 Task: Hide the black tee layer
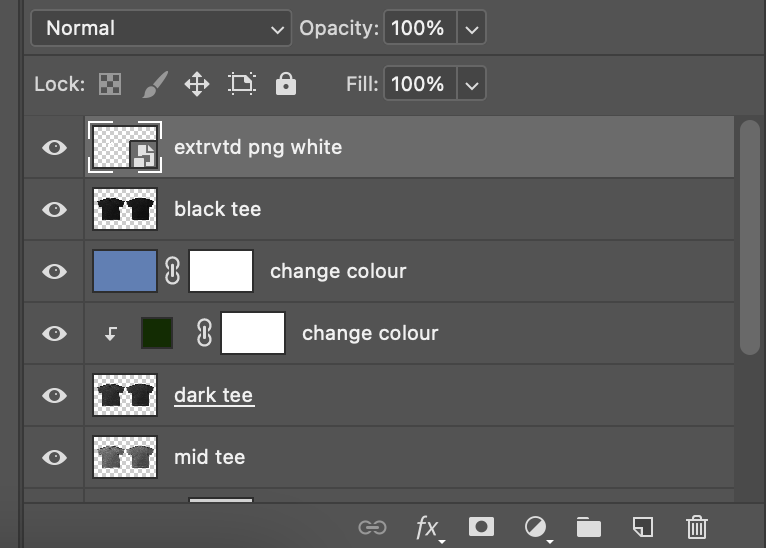55,209
